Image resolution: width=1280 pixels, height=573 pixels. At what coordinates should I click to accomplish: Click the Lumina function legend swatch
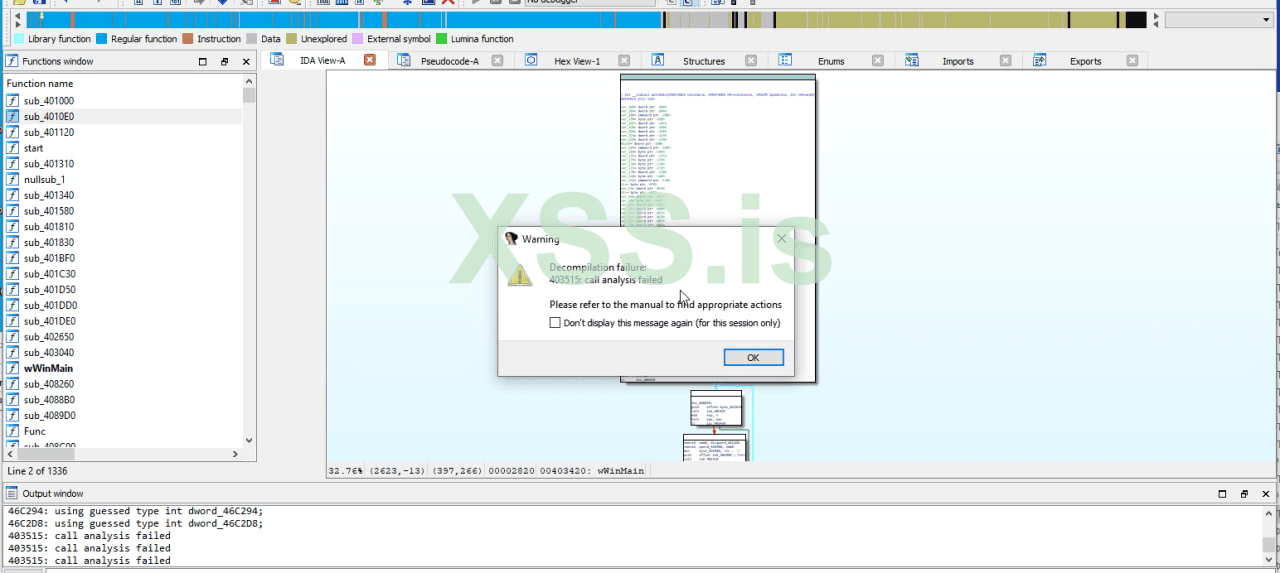(x=441, y=39)
